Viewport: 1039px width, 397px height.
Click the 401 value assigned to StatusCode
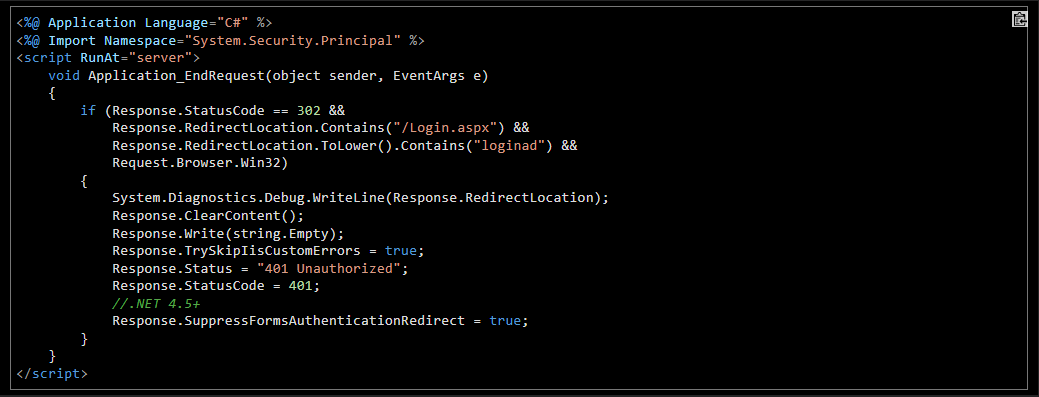[x=300, y=286]
